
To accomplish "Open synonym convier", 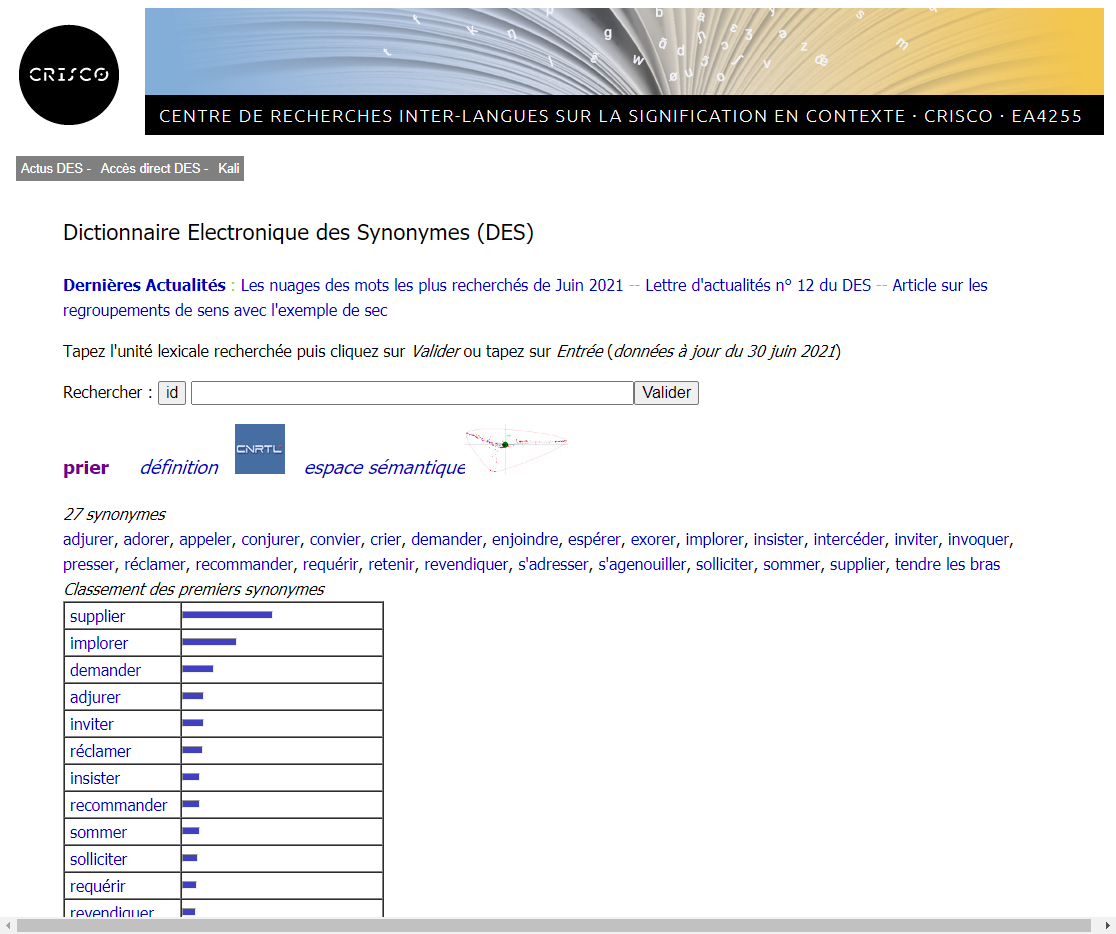I will [x=335, y=540].
